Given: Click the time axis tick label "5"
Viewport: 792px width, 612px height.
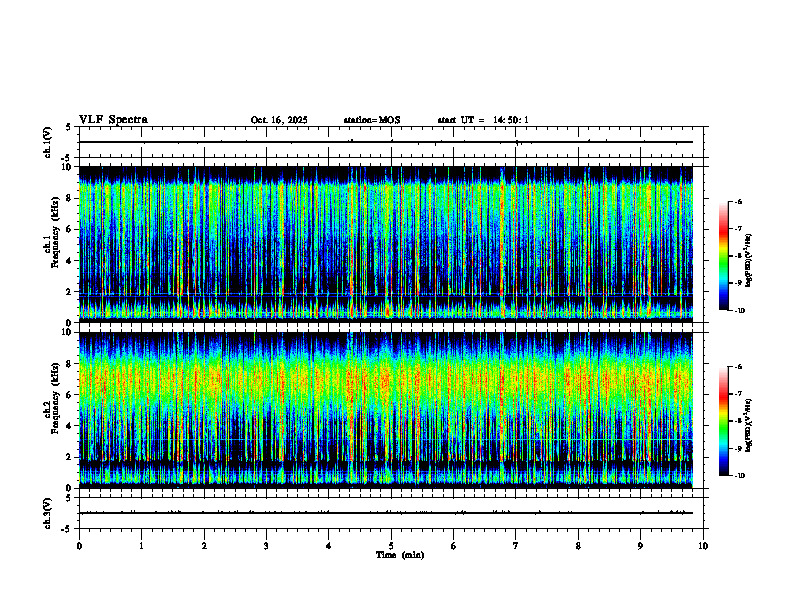Looking at the screenshot, I should [391, 546].
